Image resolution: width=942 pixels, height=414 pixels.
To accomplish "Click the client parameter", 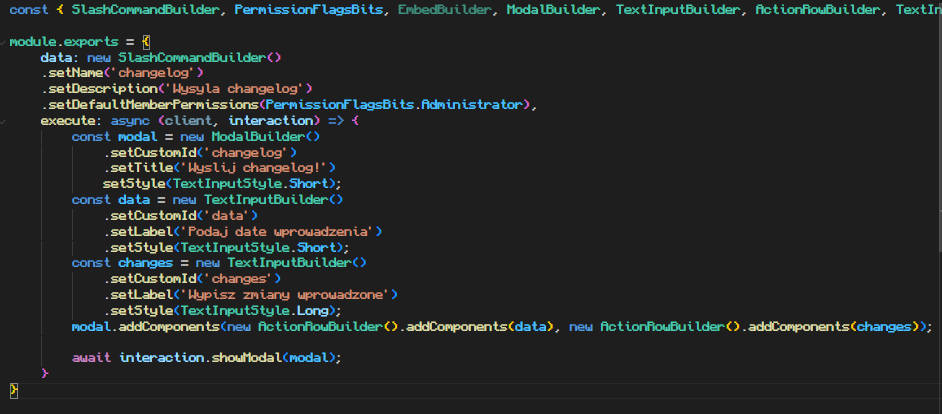I will (189, 120).
